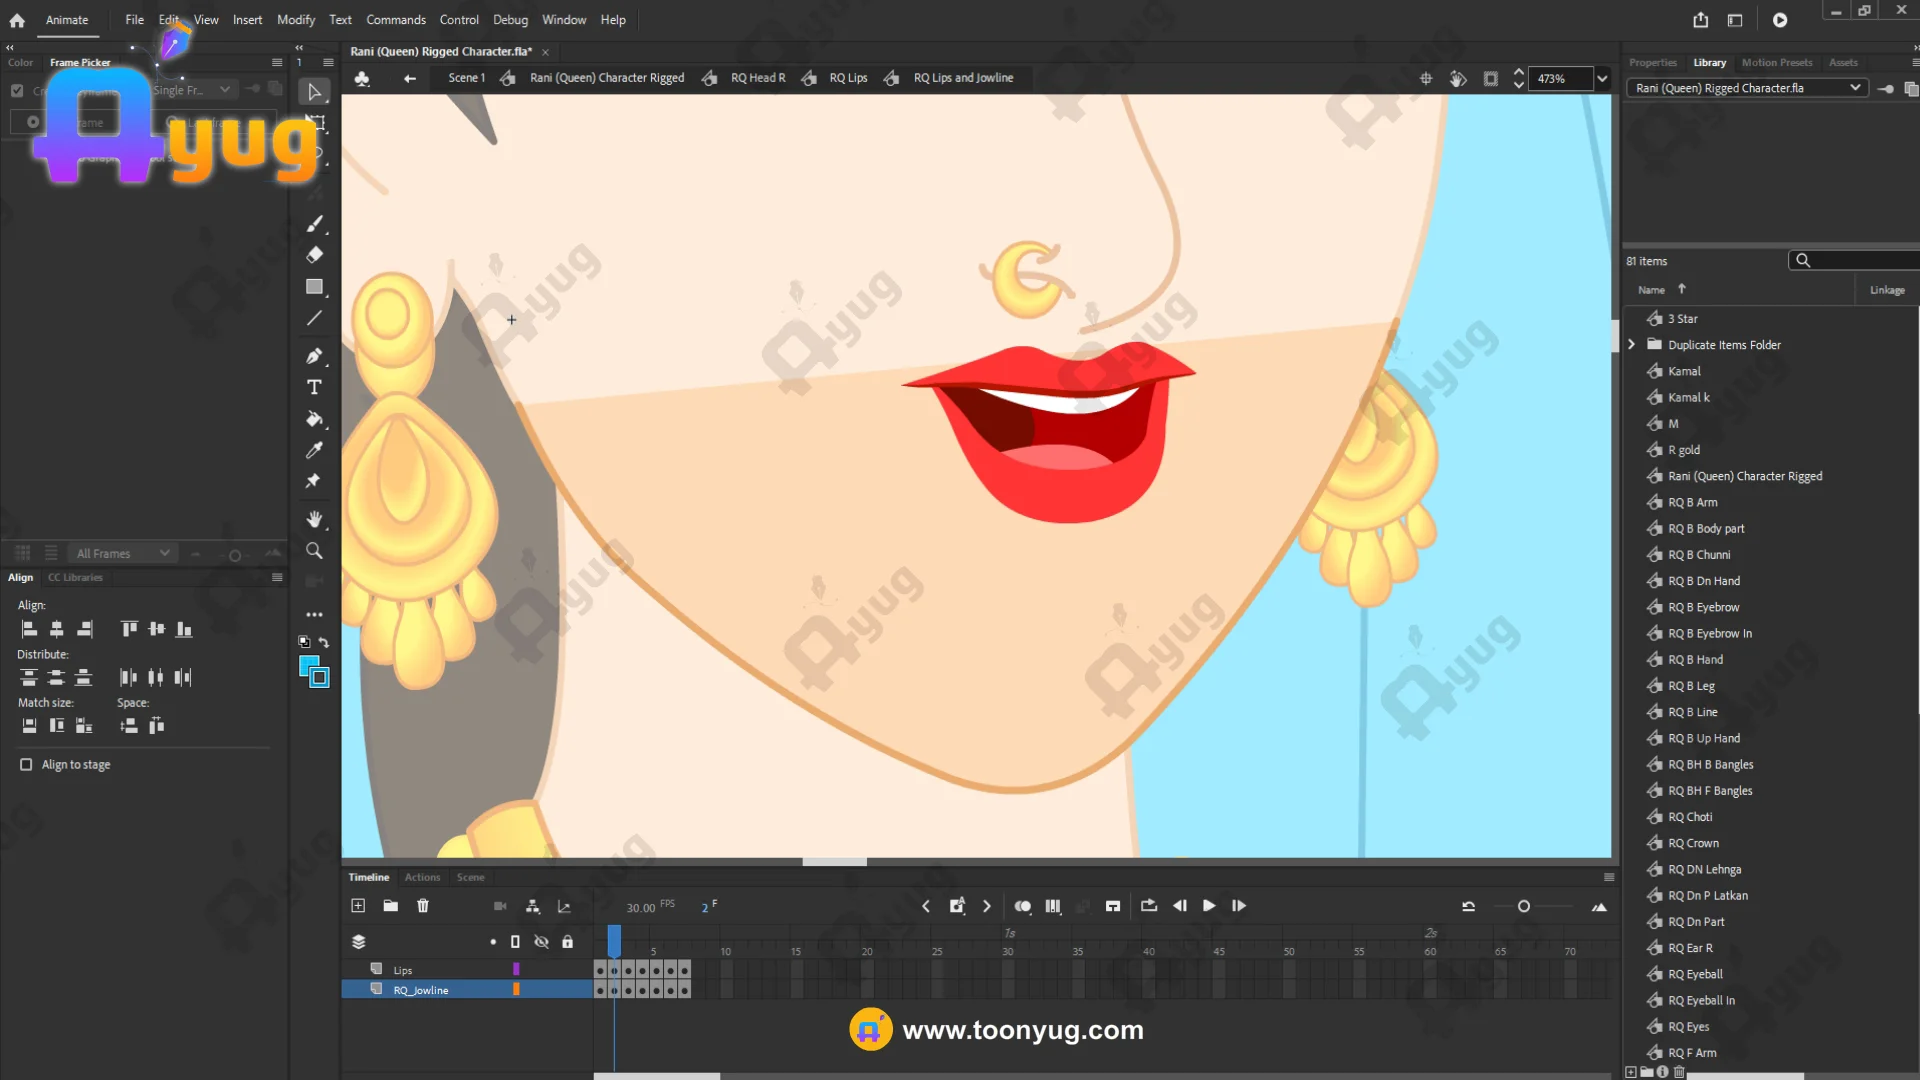Toggle lock all layers icon
The height and width of the screenshot is (1080, 1920).
click(x=567, y=942)
